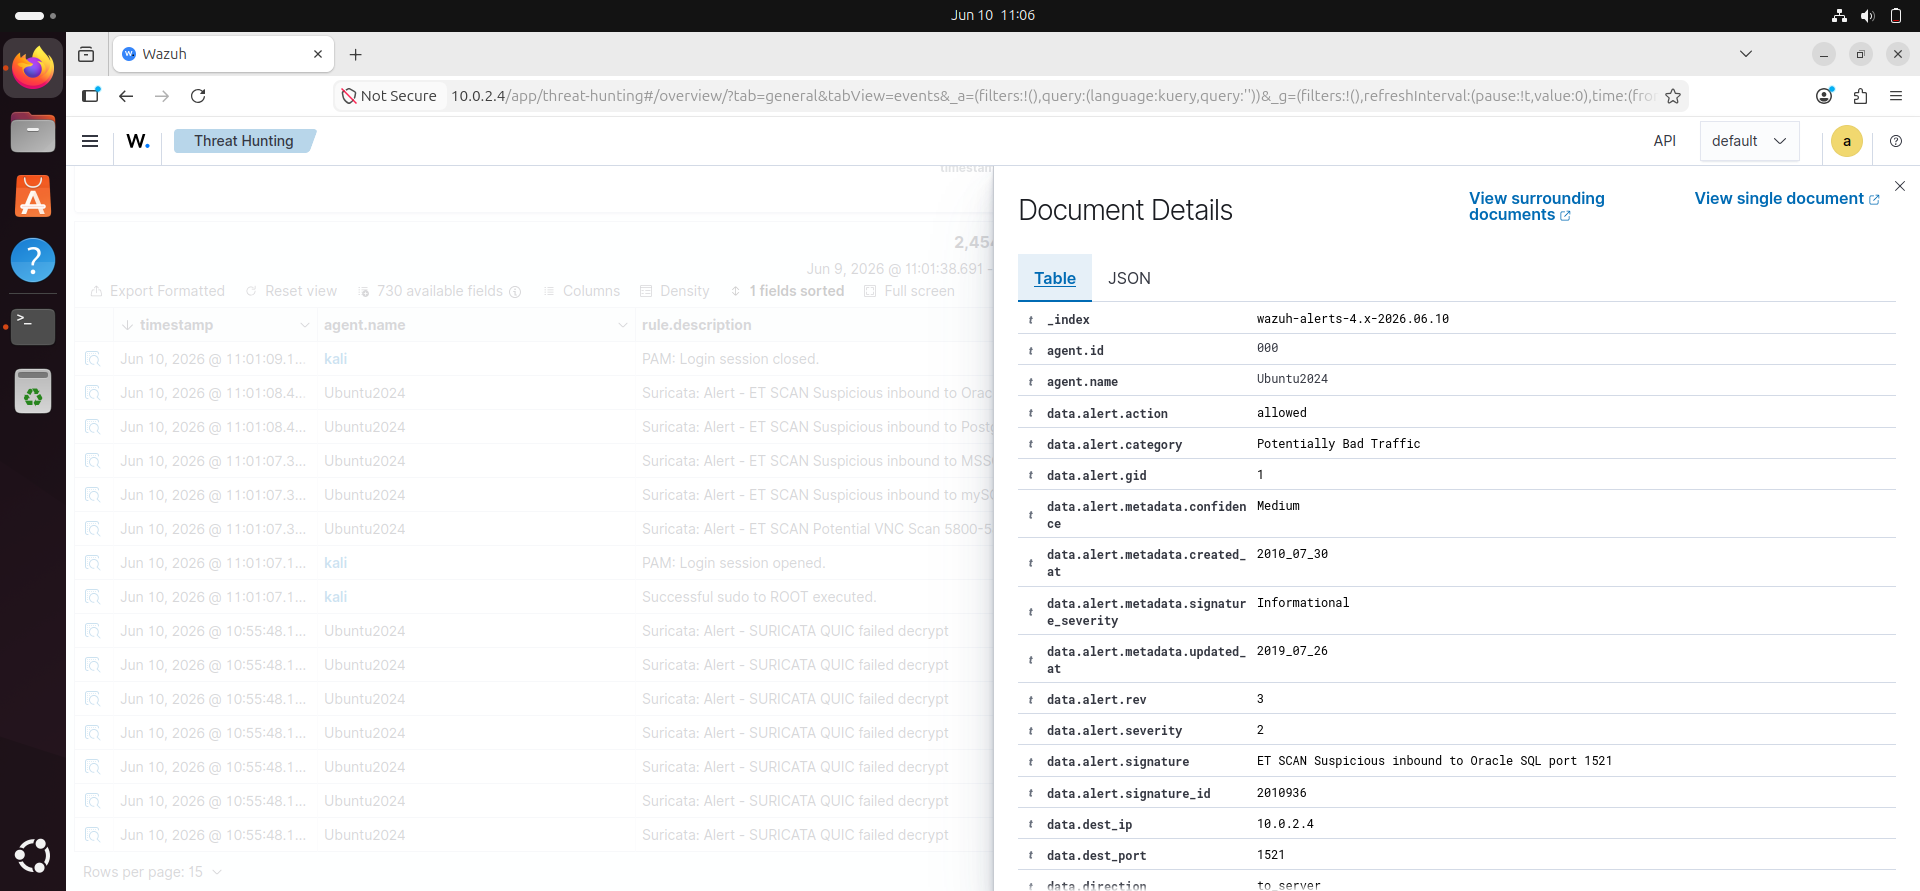Viewport: 1920px width, 891px height.
Task: Open kali link in sudo to ROOT row
Action: (335, 597)
